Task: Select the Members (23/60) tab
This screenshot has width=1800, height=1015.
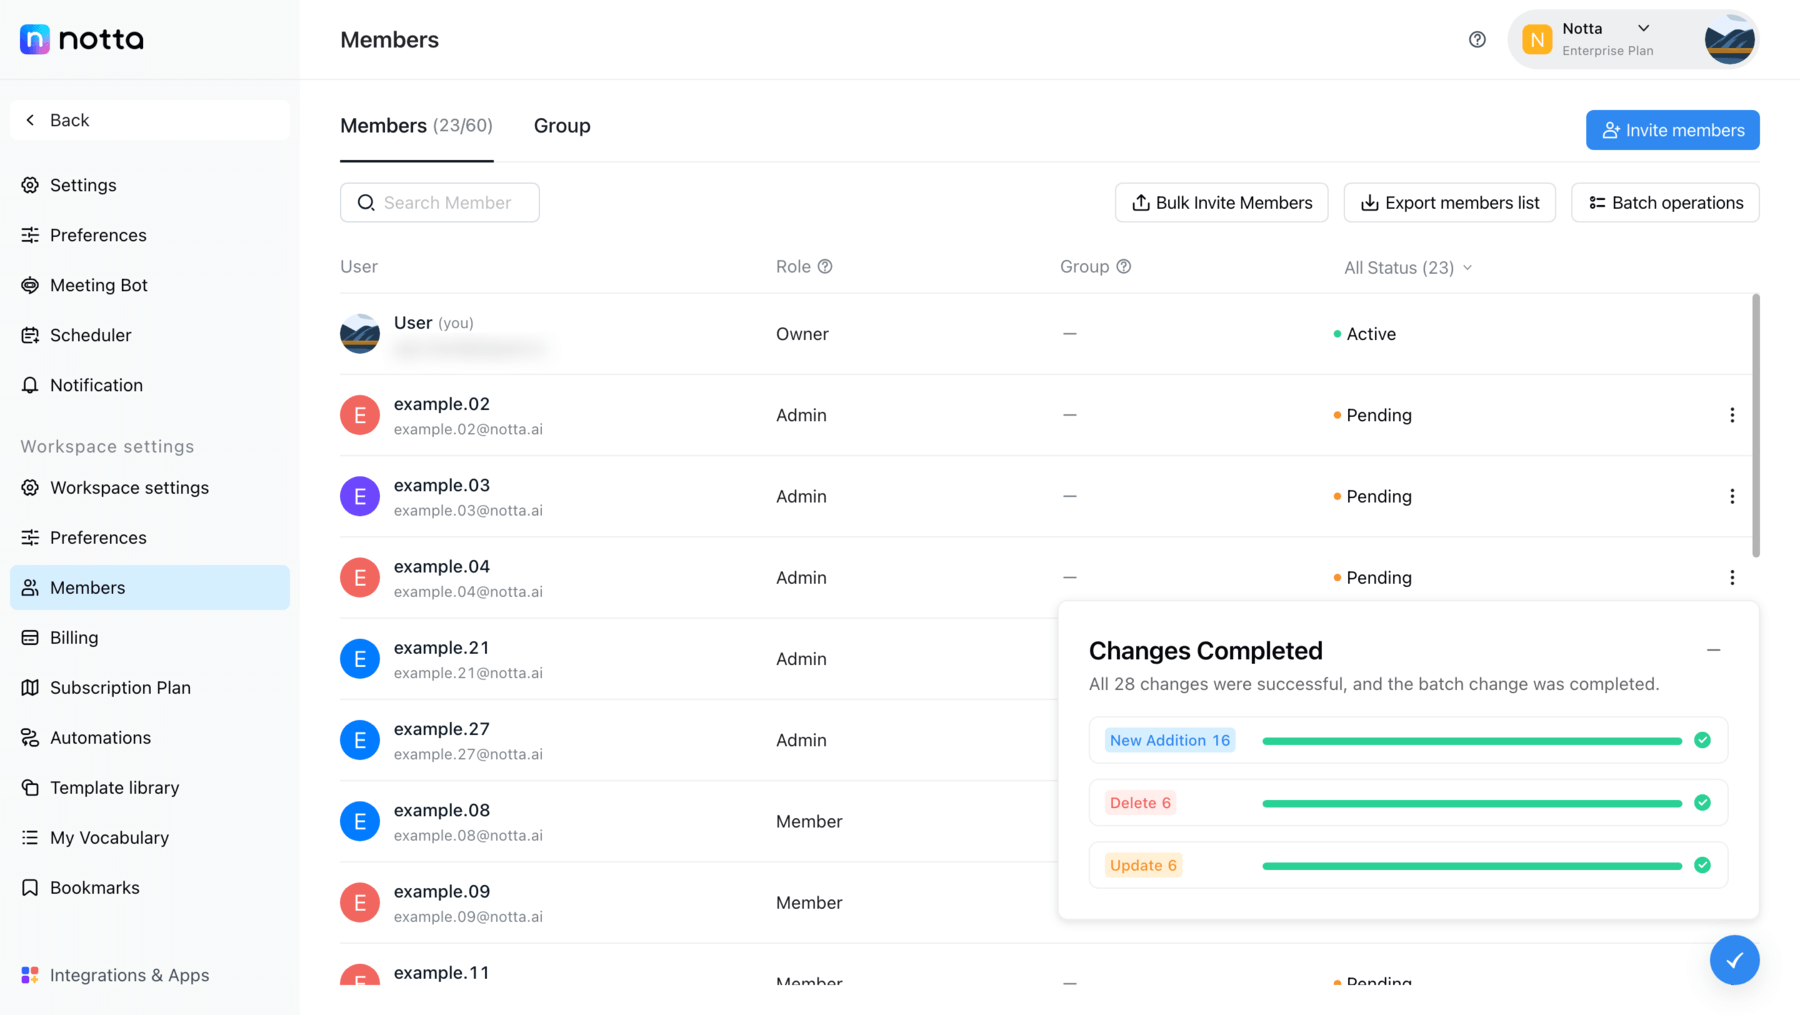Action: [416, 126]
